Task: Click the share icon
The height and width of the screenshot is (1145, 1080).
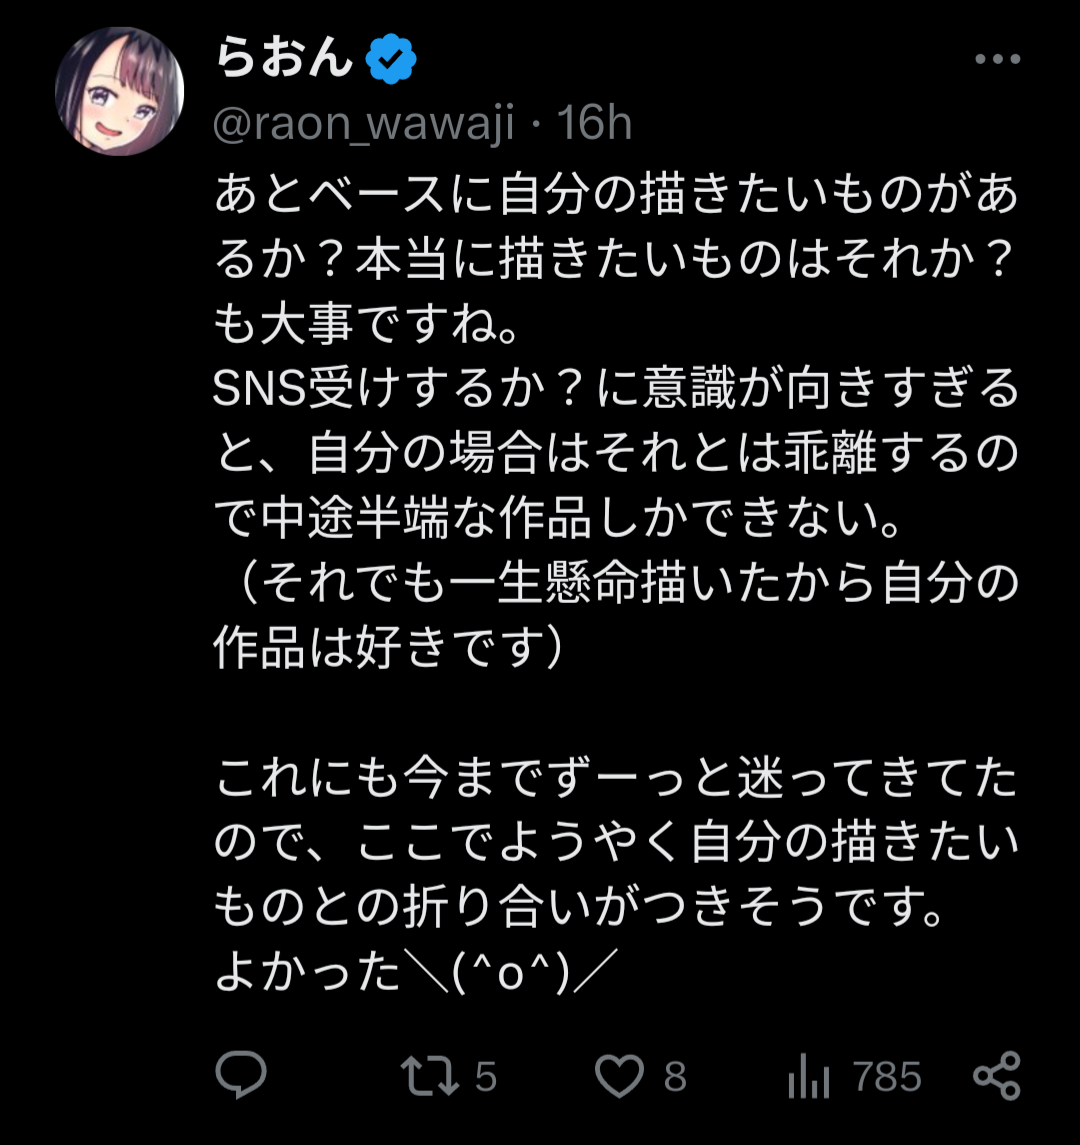Action: (996, 1077)
